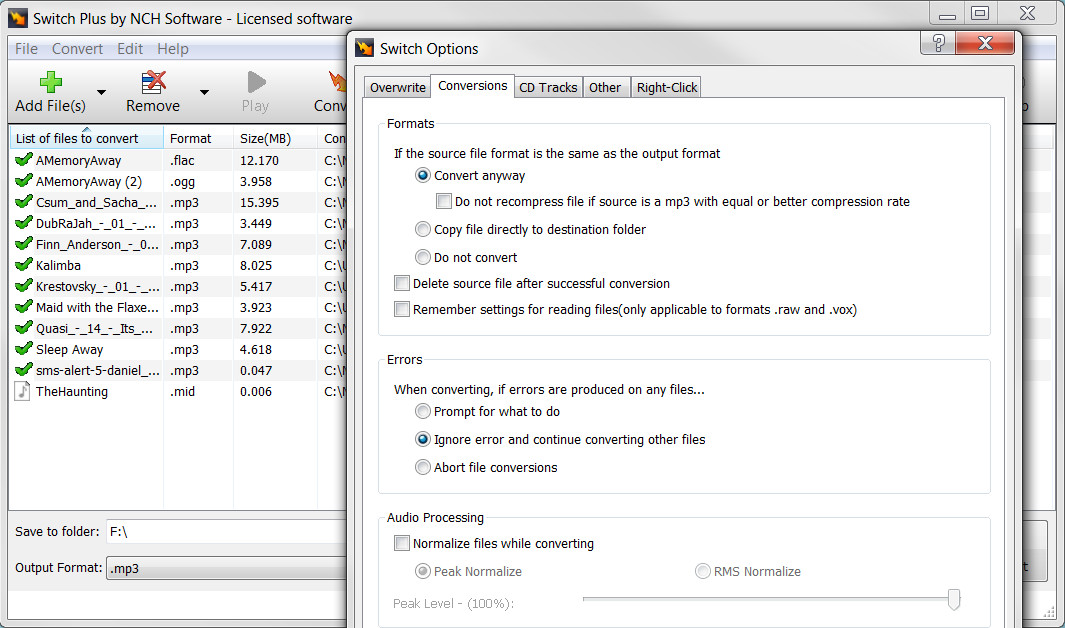The width and height of the screenshot is (1065, 628).
Task: Click the music note icon beside TheHaunting
Action: (21, 391)
